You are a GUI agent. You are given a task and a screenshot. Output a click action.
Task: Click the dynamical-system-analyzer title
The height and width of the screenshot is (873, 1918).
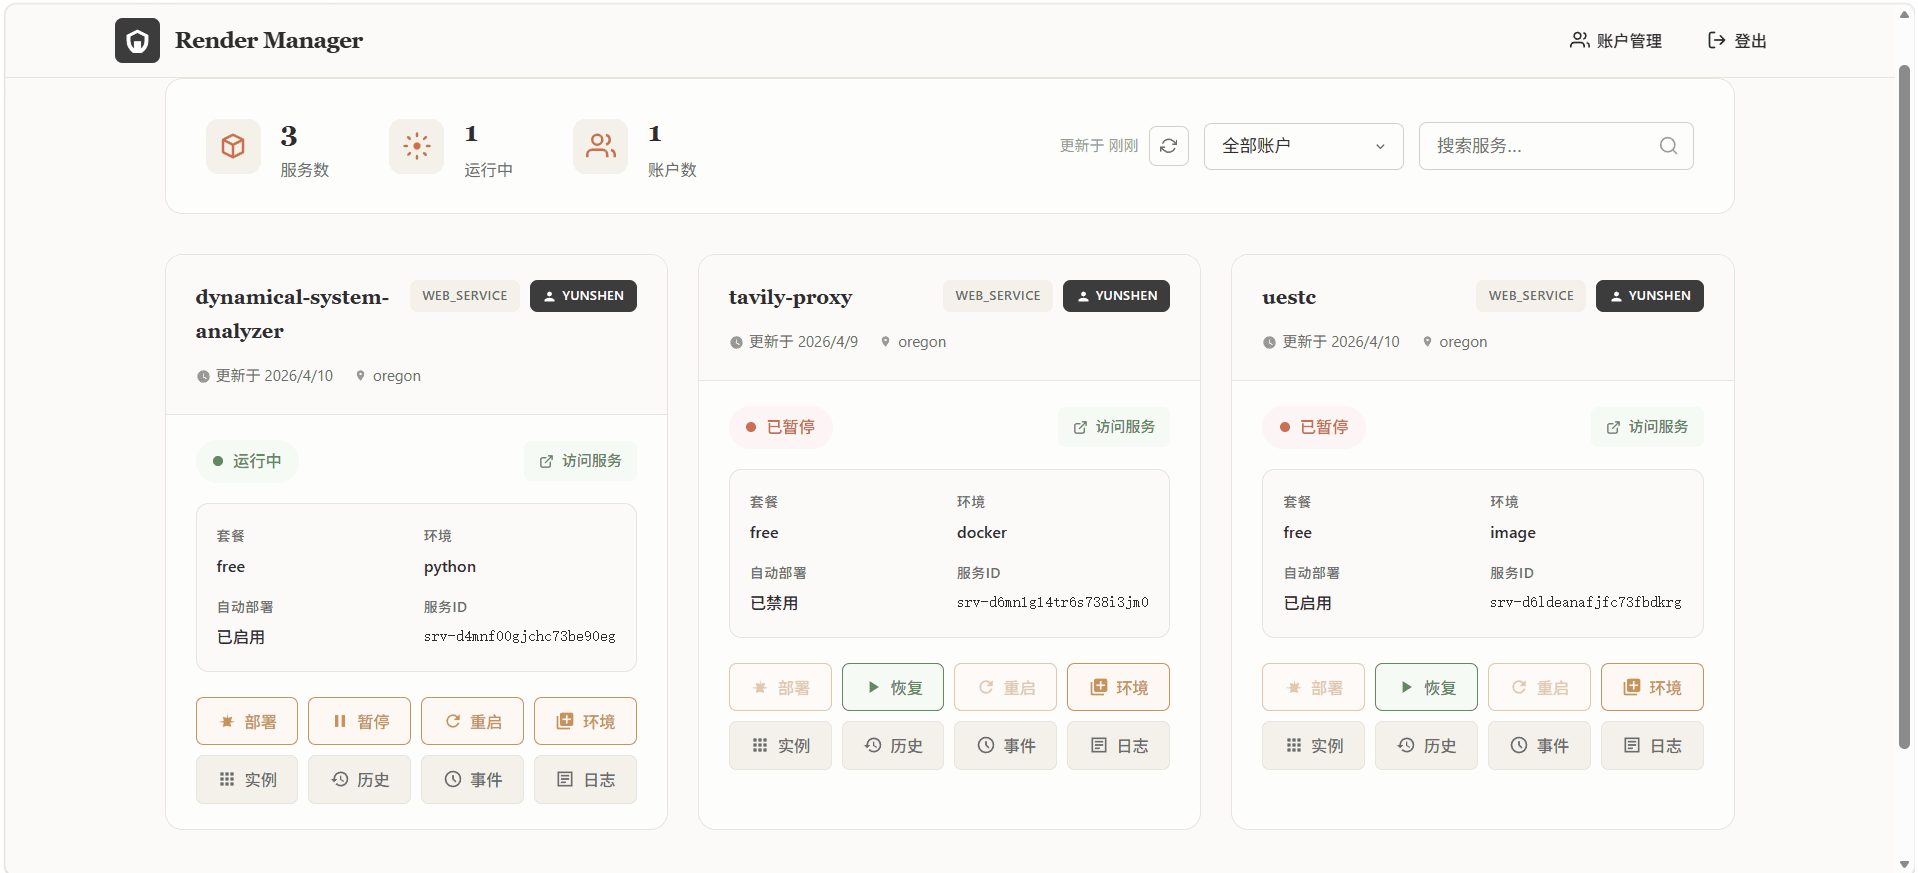[x=292, y=314]
